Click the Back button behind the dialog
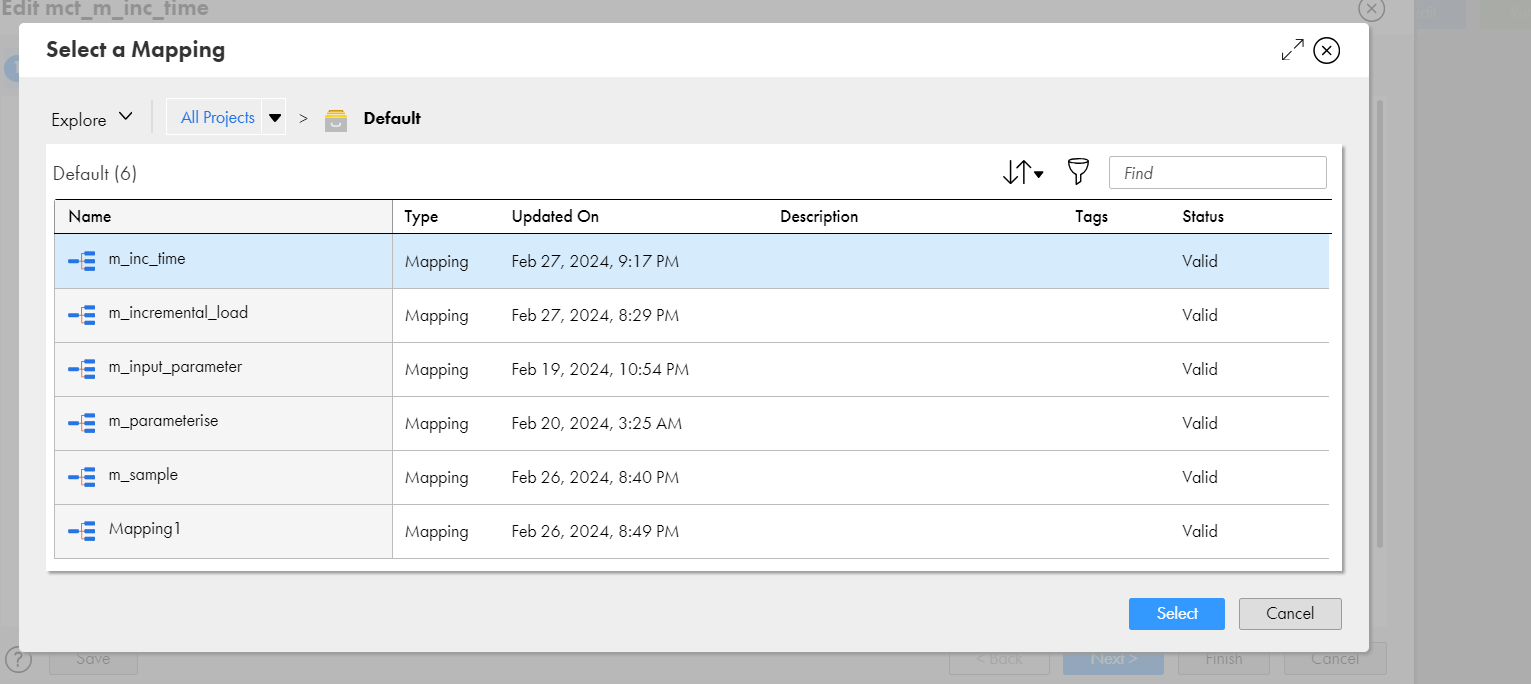 point(999,659)
